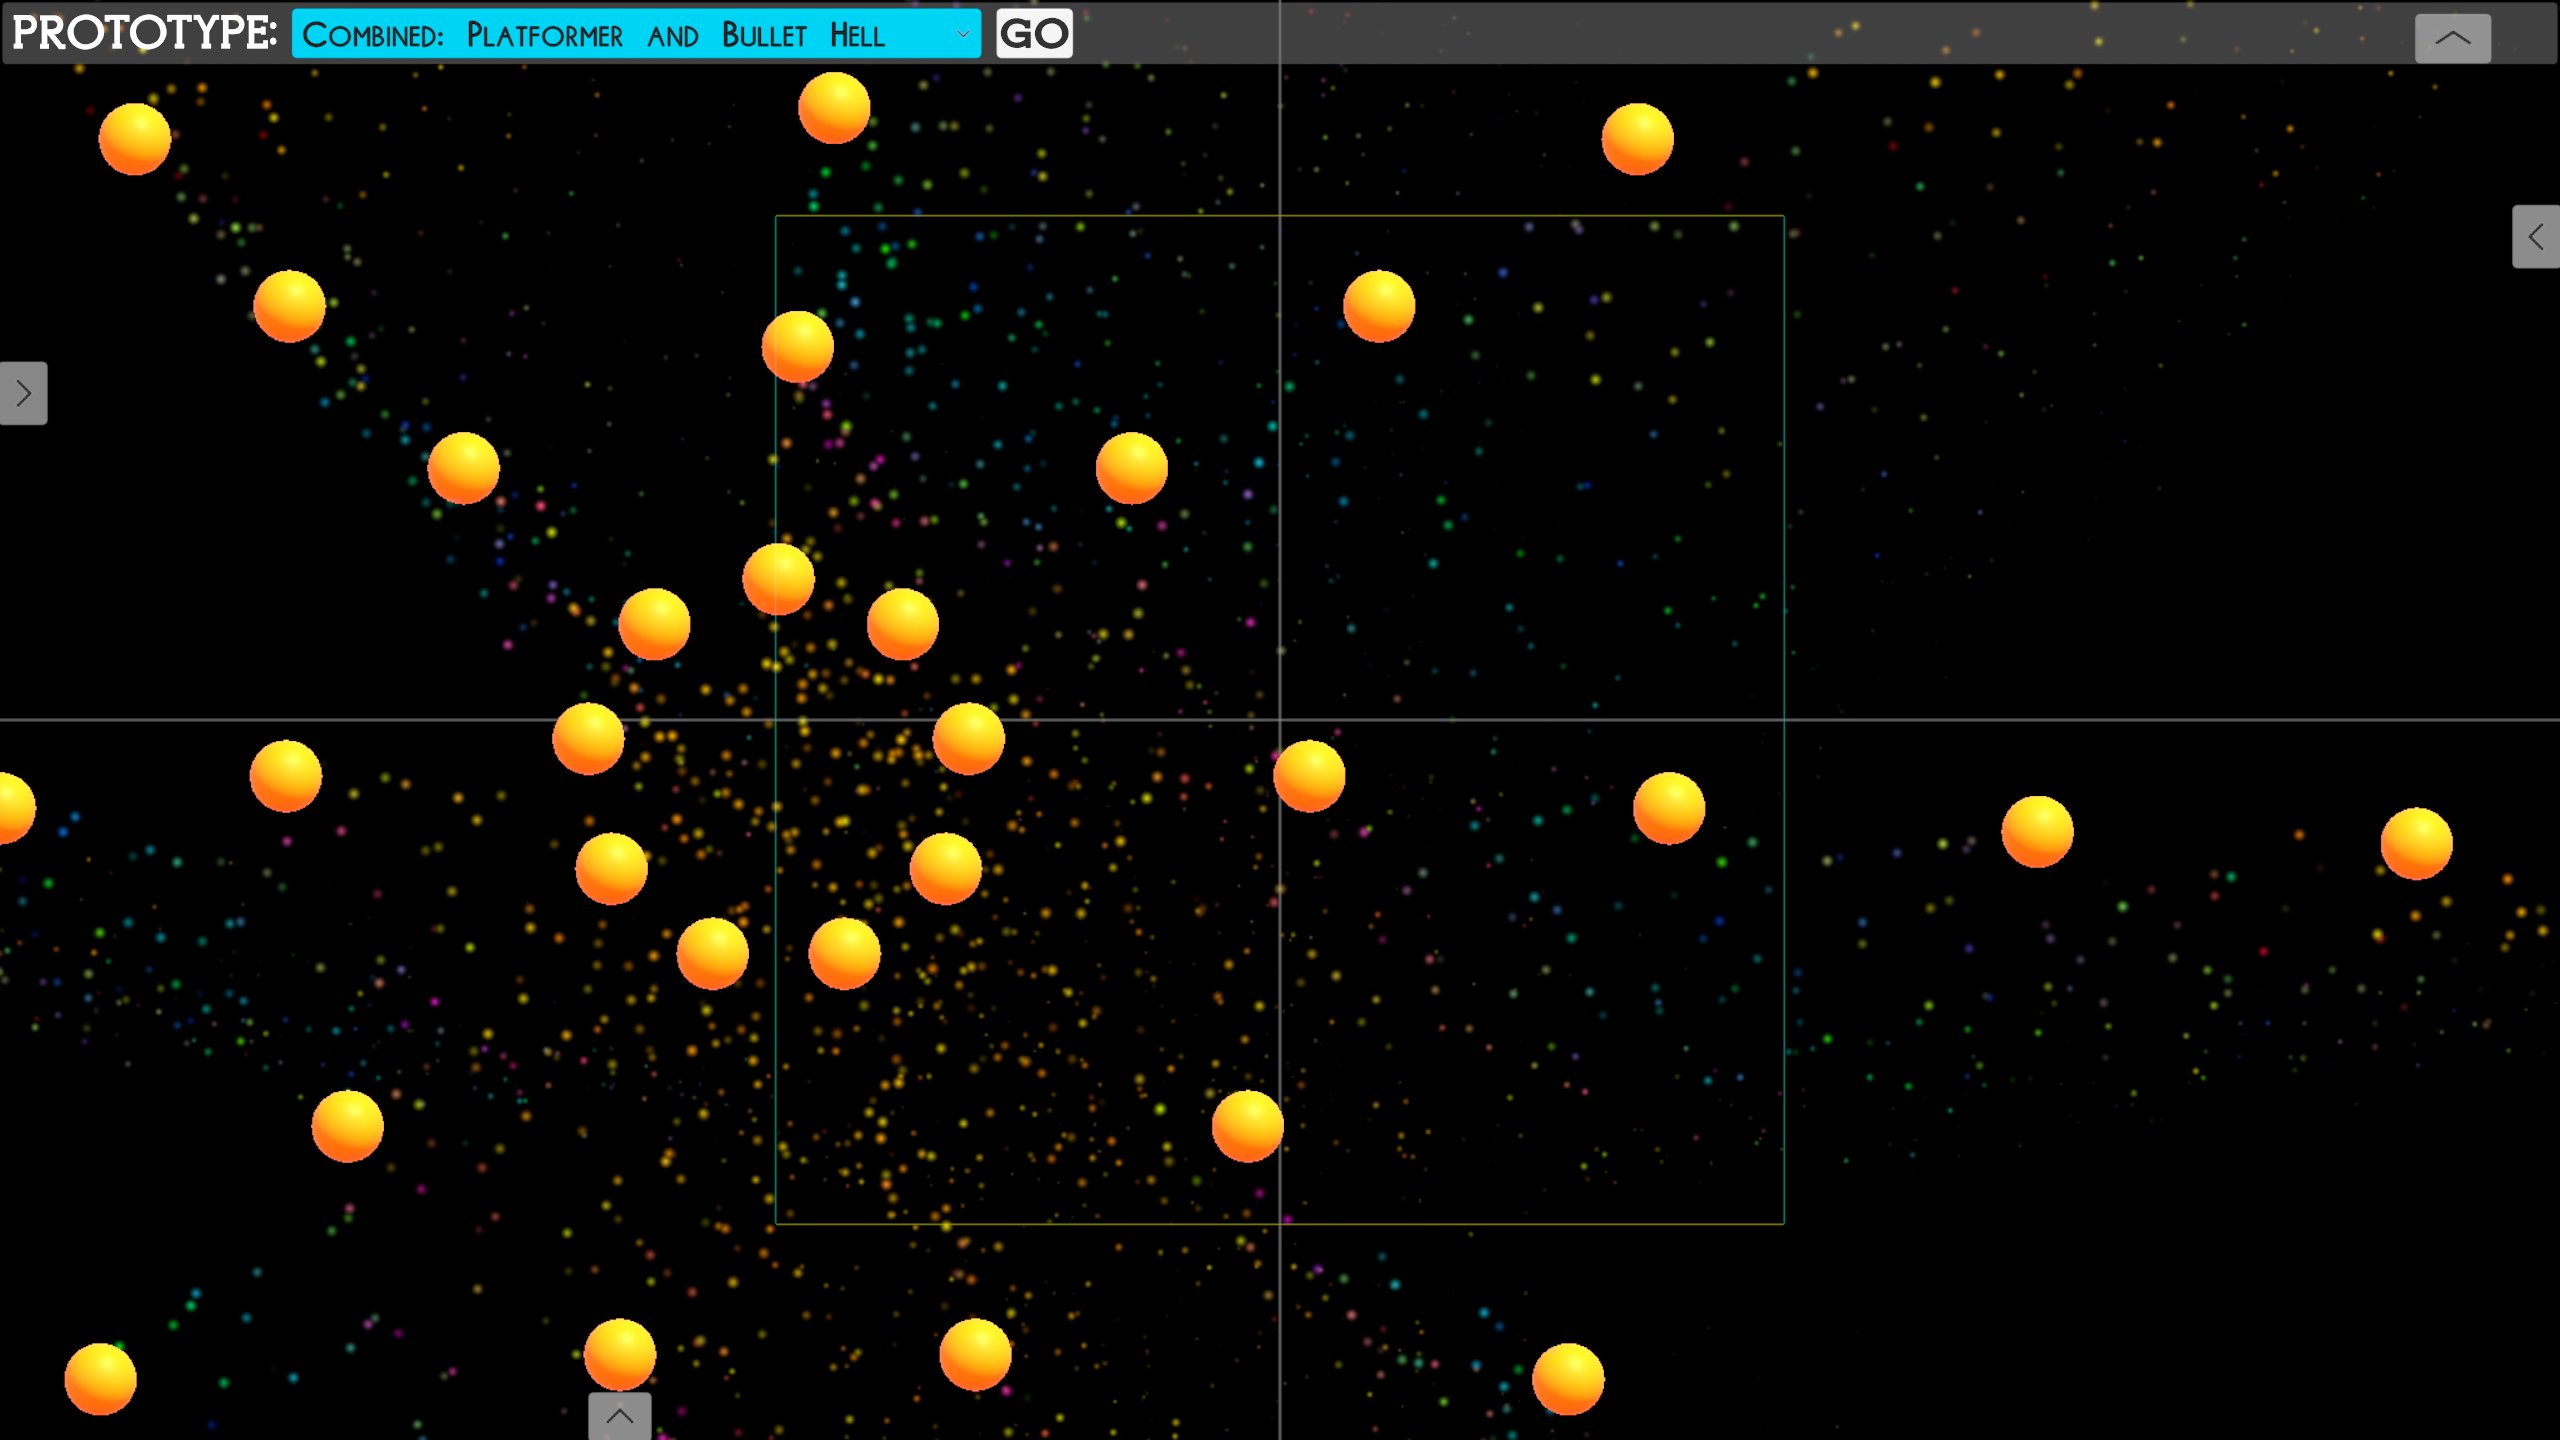
Task: Open the prototype selection combo box
Action: pos(636,34)
